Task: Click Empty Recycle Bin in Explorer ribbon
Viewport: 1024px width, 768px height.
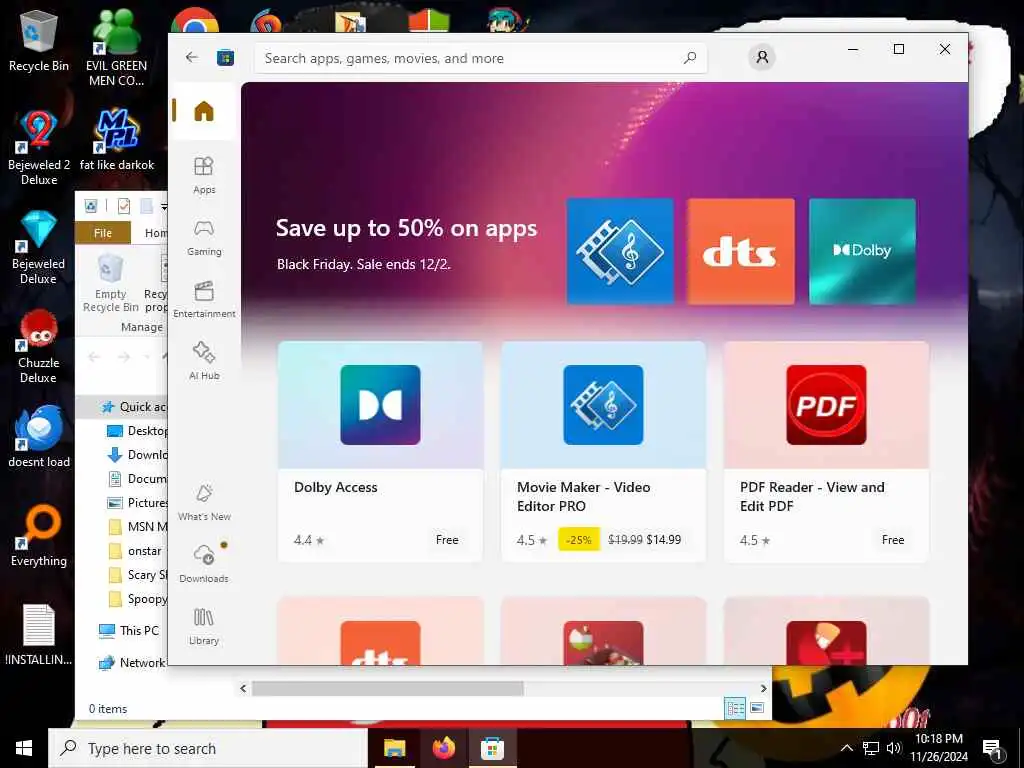Action: click(x=110, y=283)
